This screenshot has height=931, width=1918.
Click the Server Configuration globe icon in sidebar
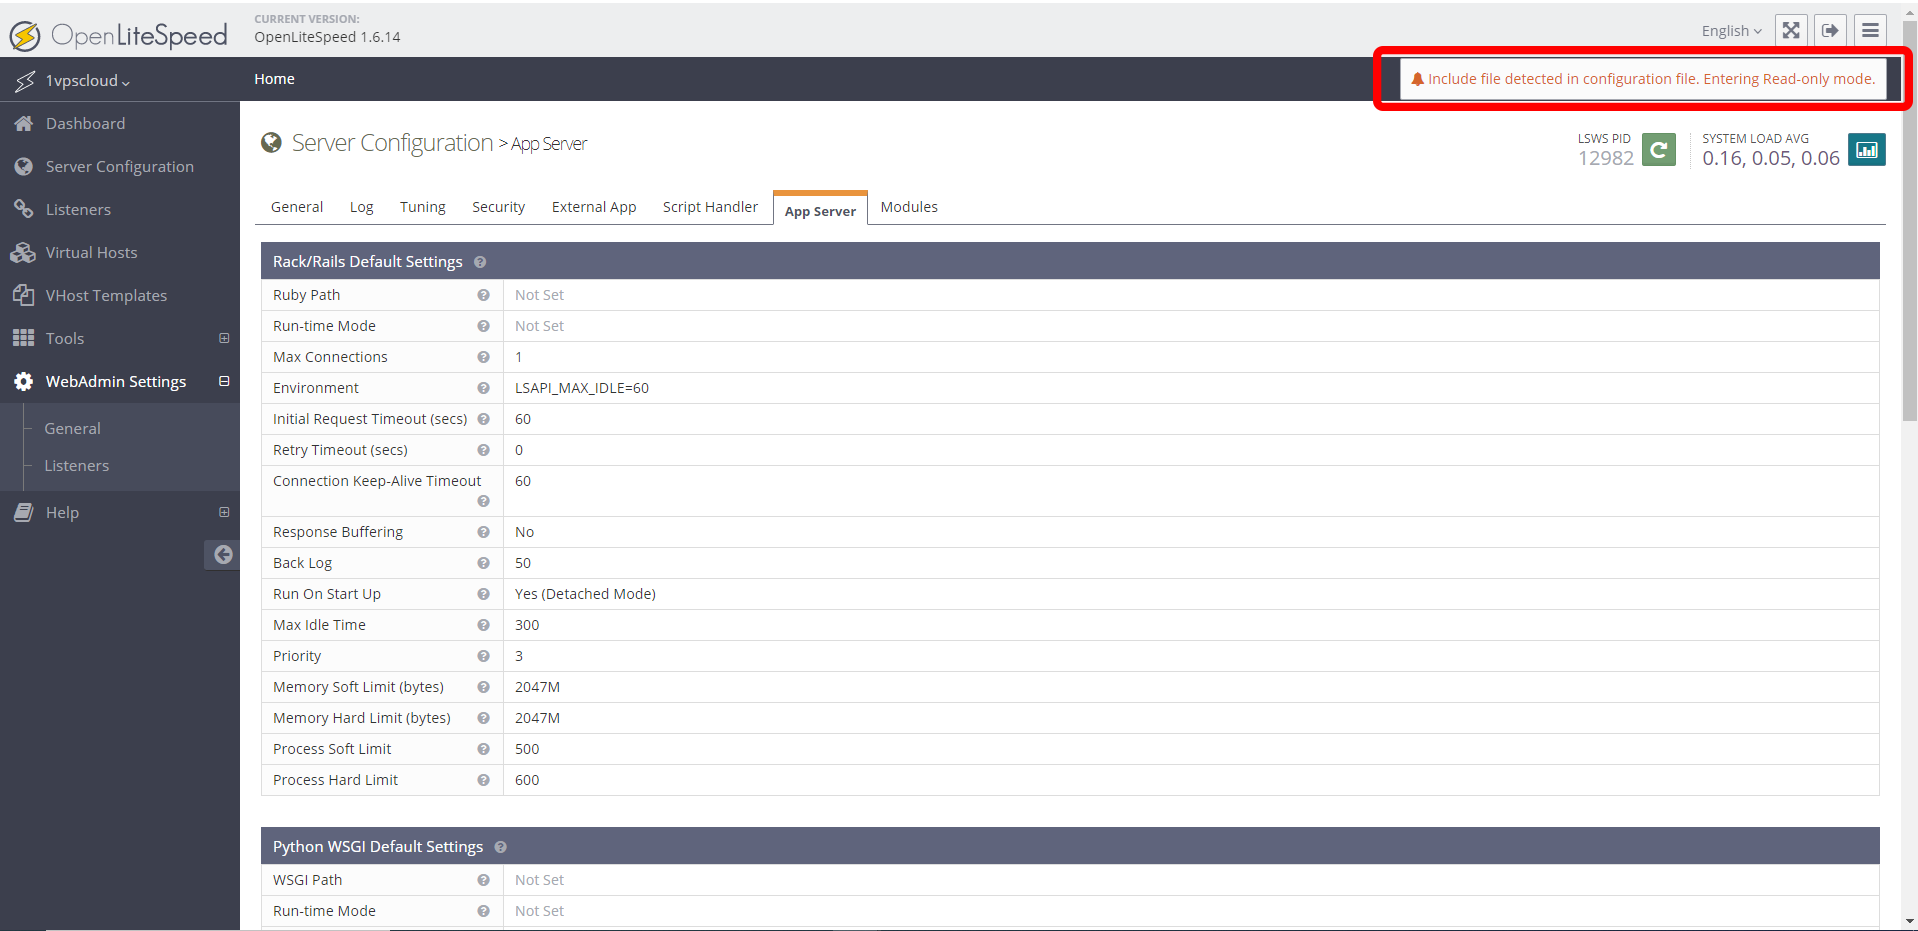(x=23, y=166)
